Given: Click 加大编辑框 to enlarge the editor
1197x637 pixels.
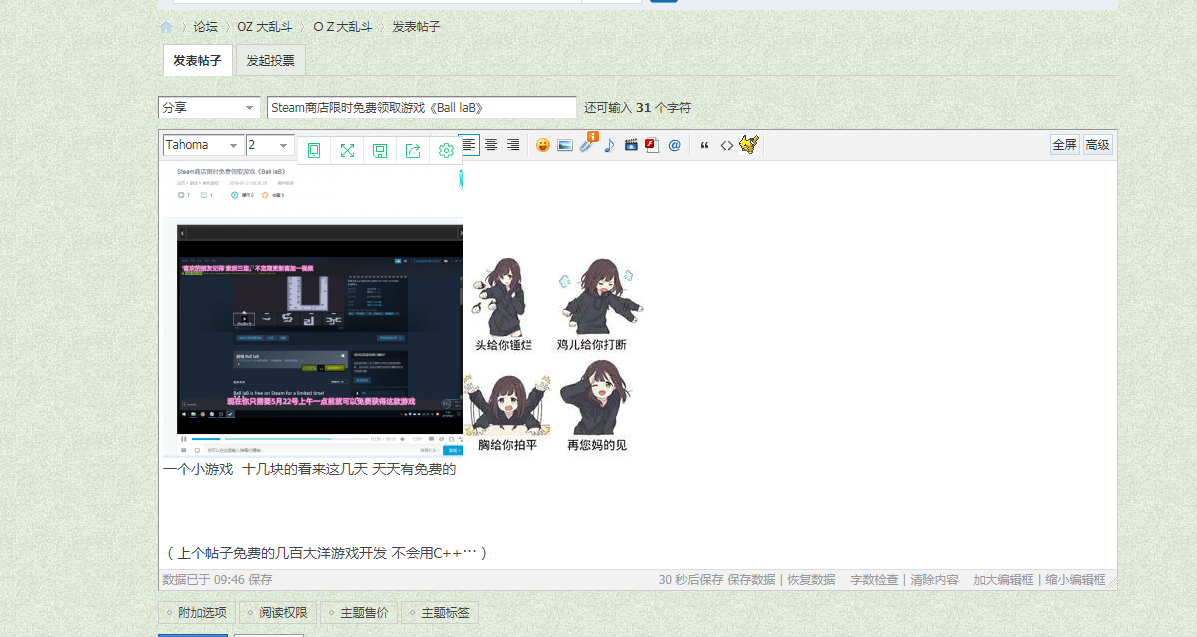Looking at the screenshot, I should 1003,580.
